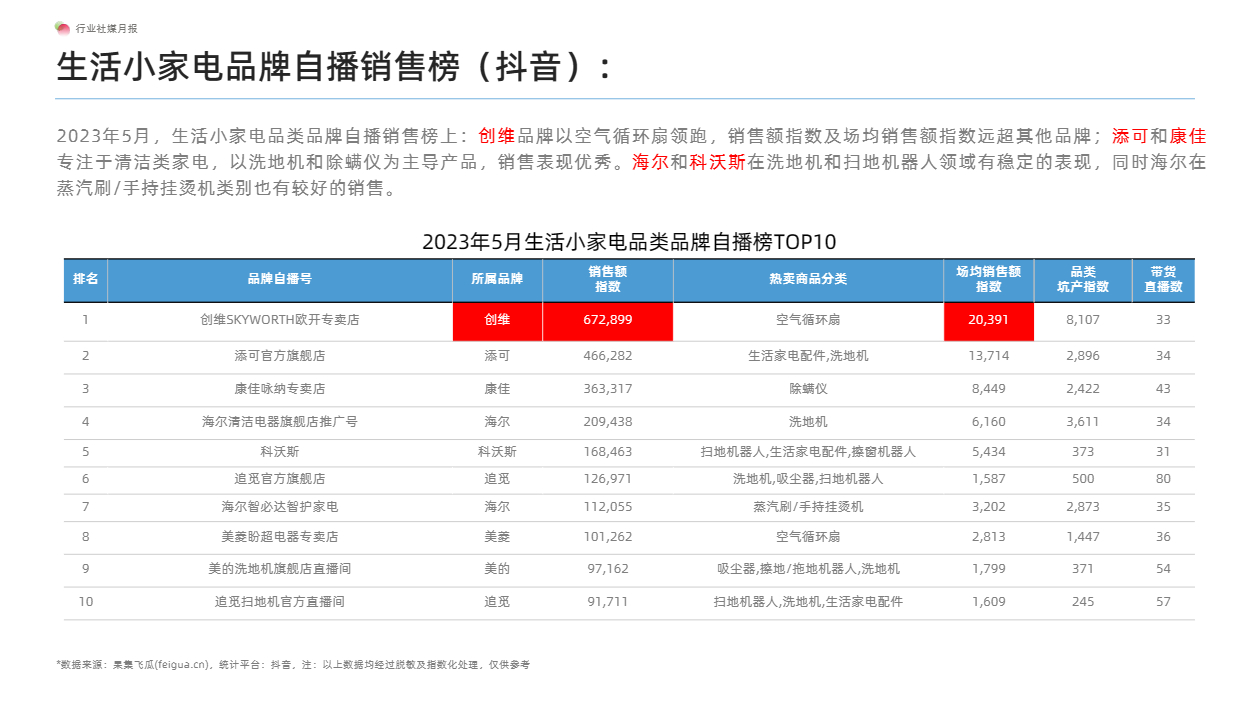Click the 3,611 category index value

(1083, 422)
